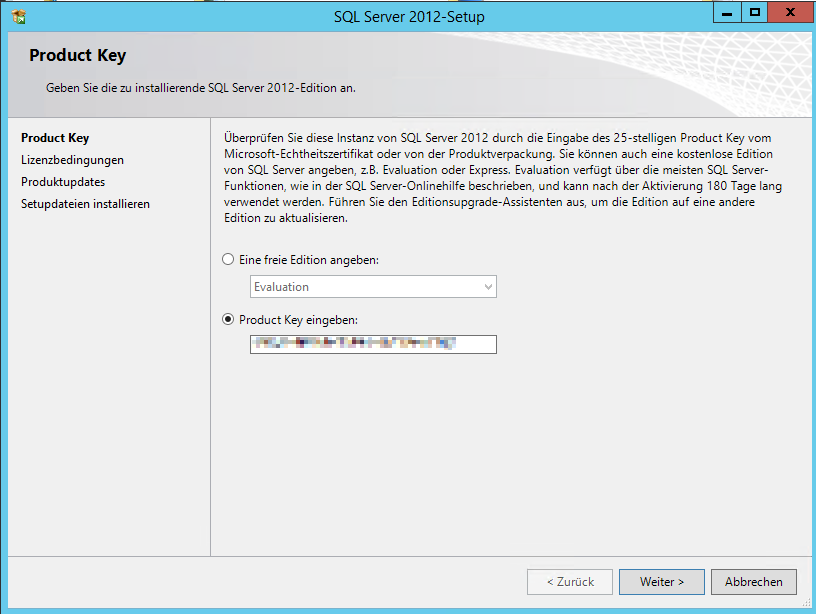
Task: Select 'Product Key eingeben' radio button
Action: click(228, 320)
